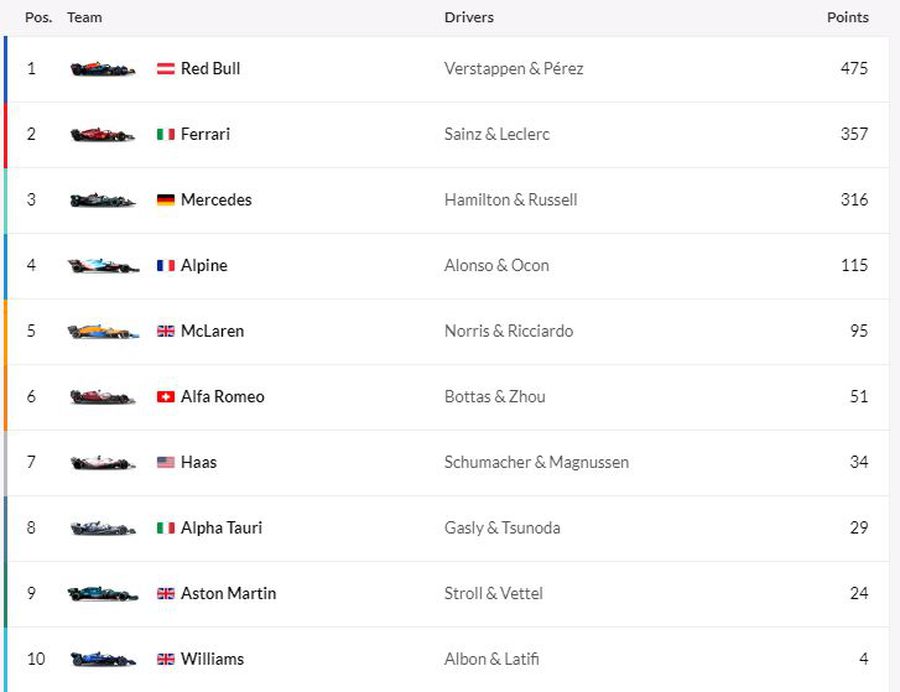Screen dimensions: 900x692
Task: Click the Swiss flag beside Alfa Romeo
Action: coord(166,396)
